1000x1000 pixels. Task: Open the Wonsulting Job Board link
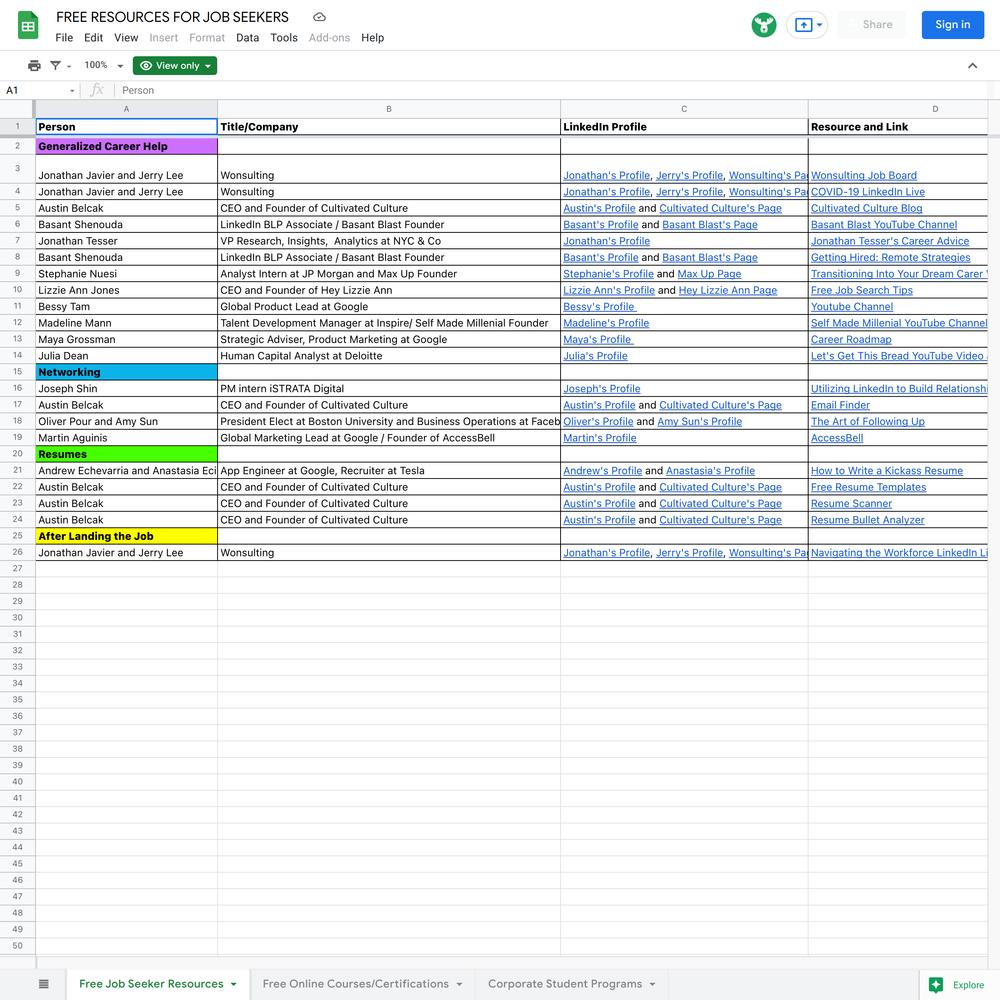pyautogui.click(x=864, y=175)
